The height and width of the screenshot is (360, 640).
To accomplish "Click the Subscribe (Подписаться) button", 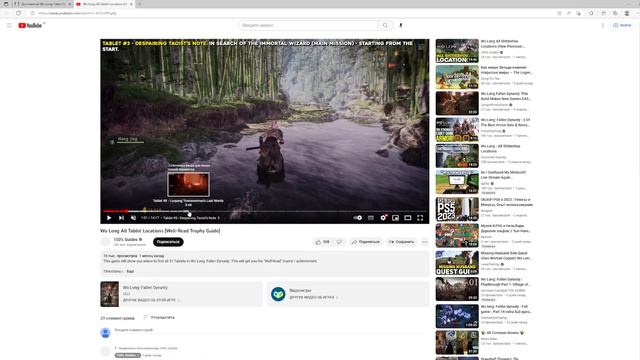I will click(168, 242).
